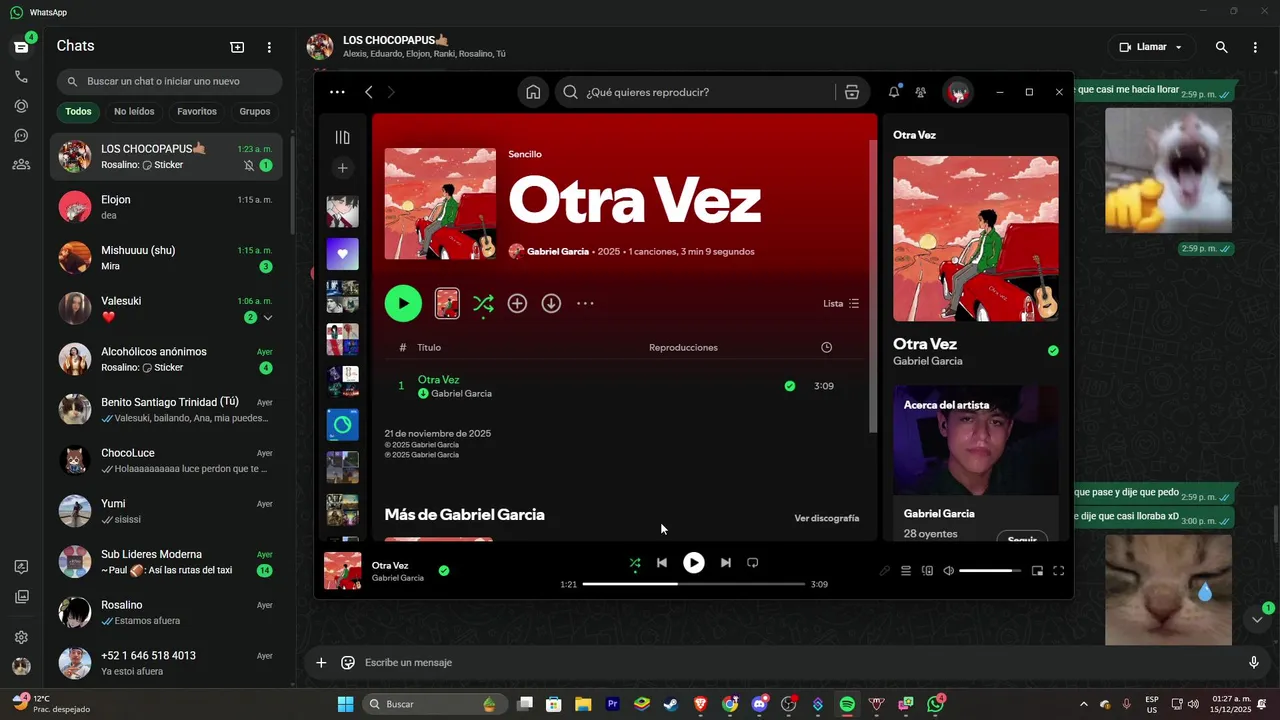Open the Spotify queue icon

tap(906, 571)
